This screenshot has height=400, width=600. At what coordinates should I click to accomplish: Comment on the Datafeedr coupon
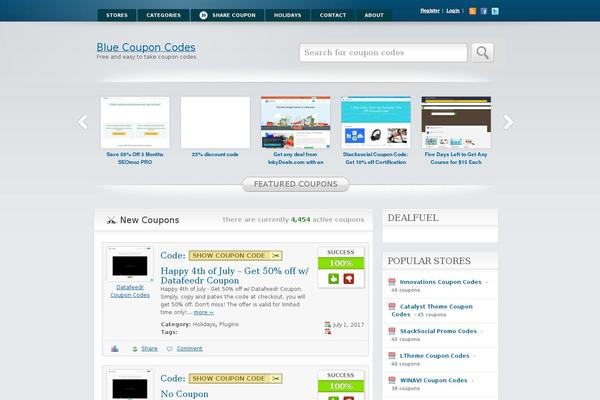(189, 349)
